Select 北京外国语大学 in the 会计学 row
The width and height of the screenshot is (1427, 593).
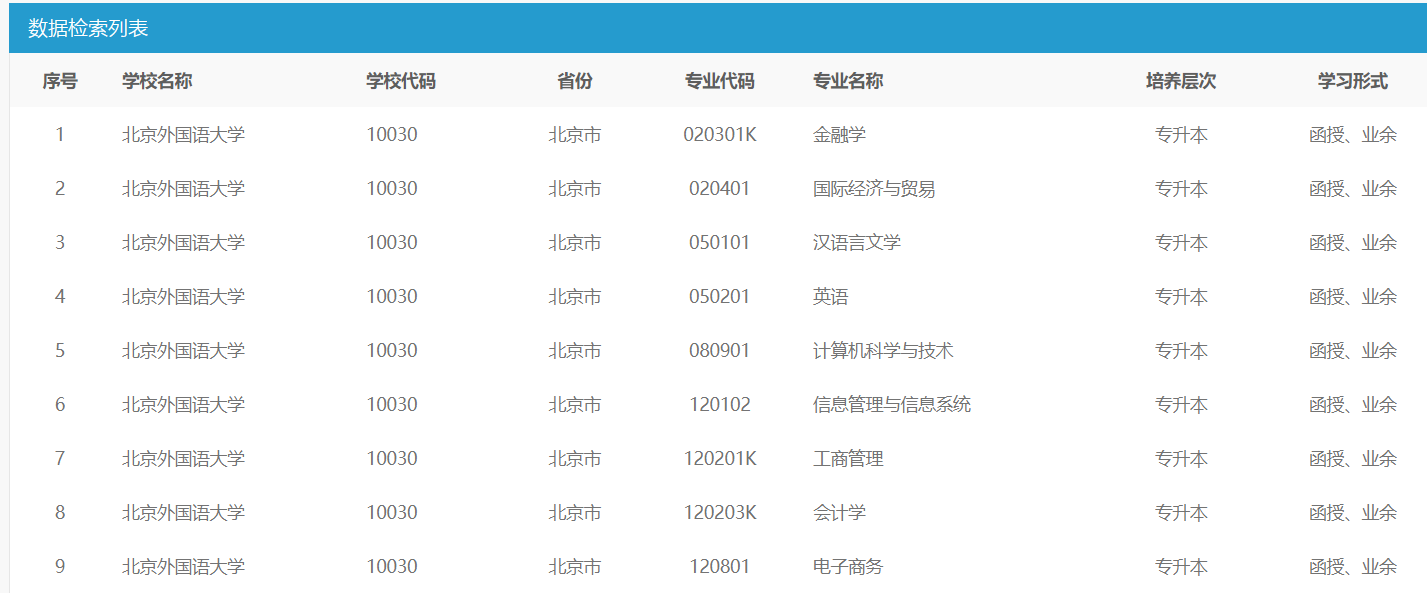(x=183, y=513)
